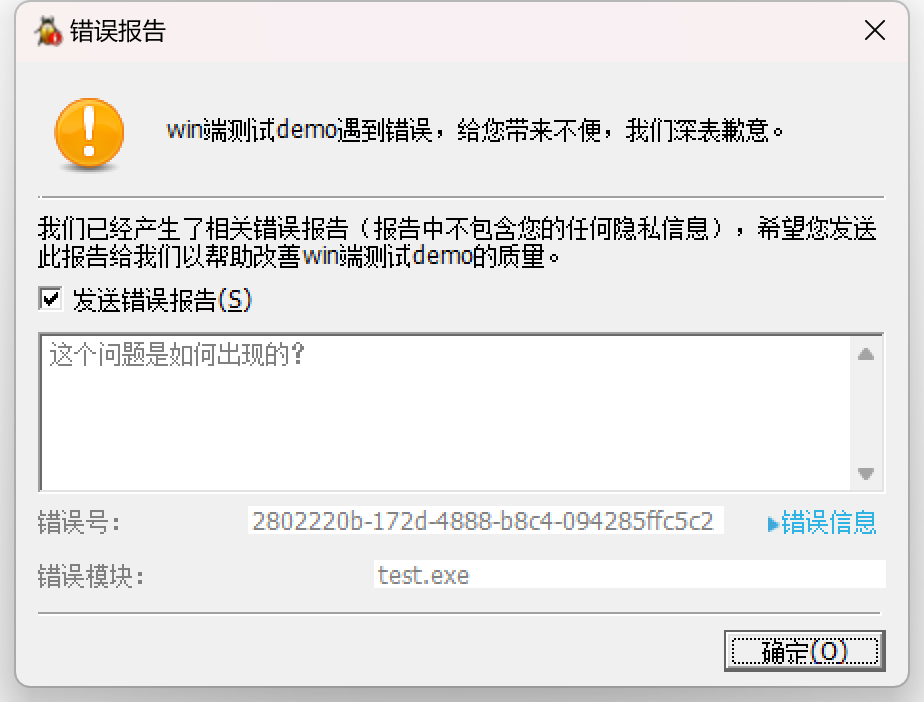
Task: Click the orange exclamation warning icon
Action: [x=90, y=133]
